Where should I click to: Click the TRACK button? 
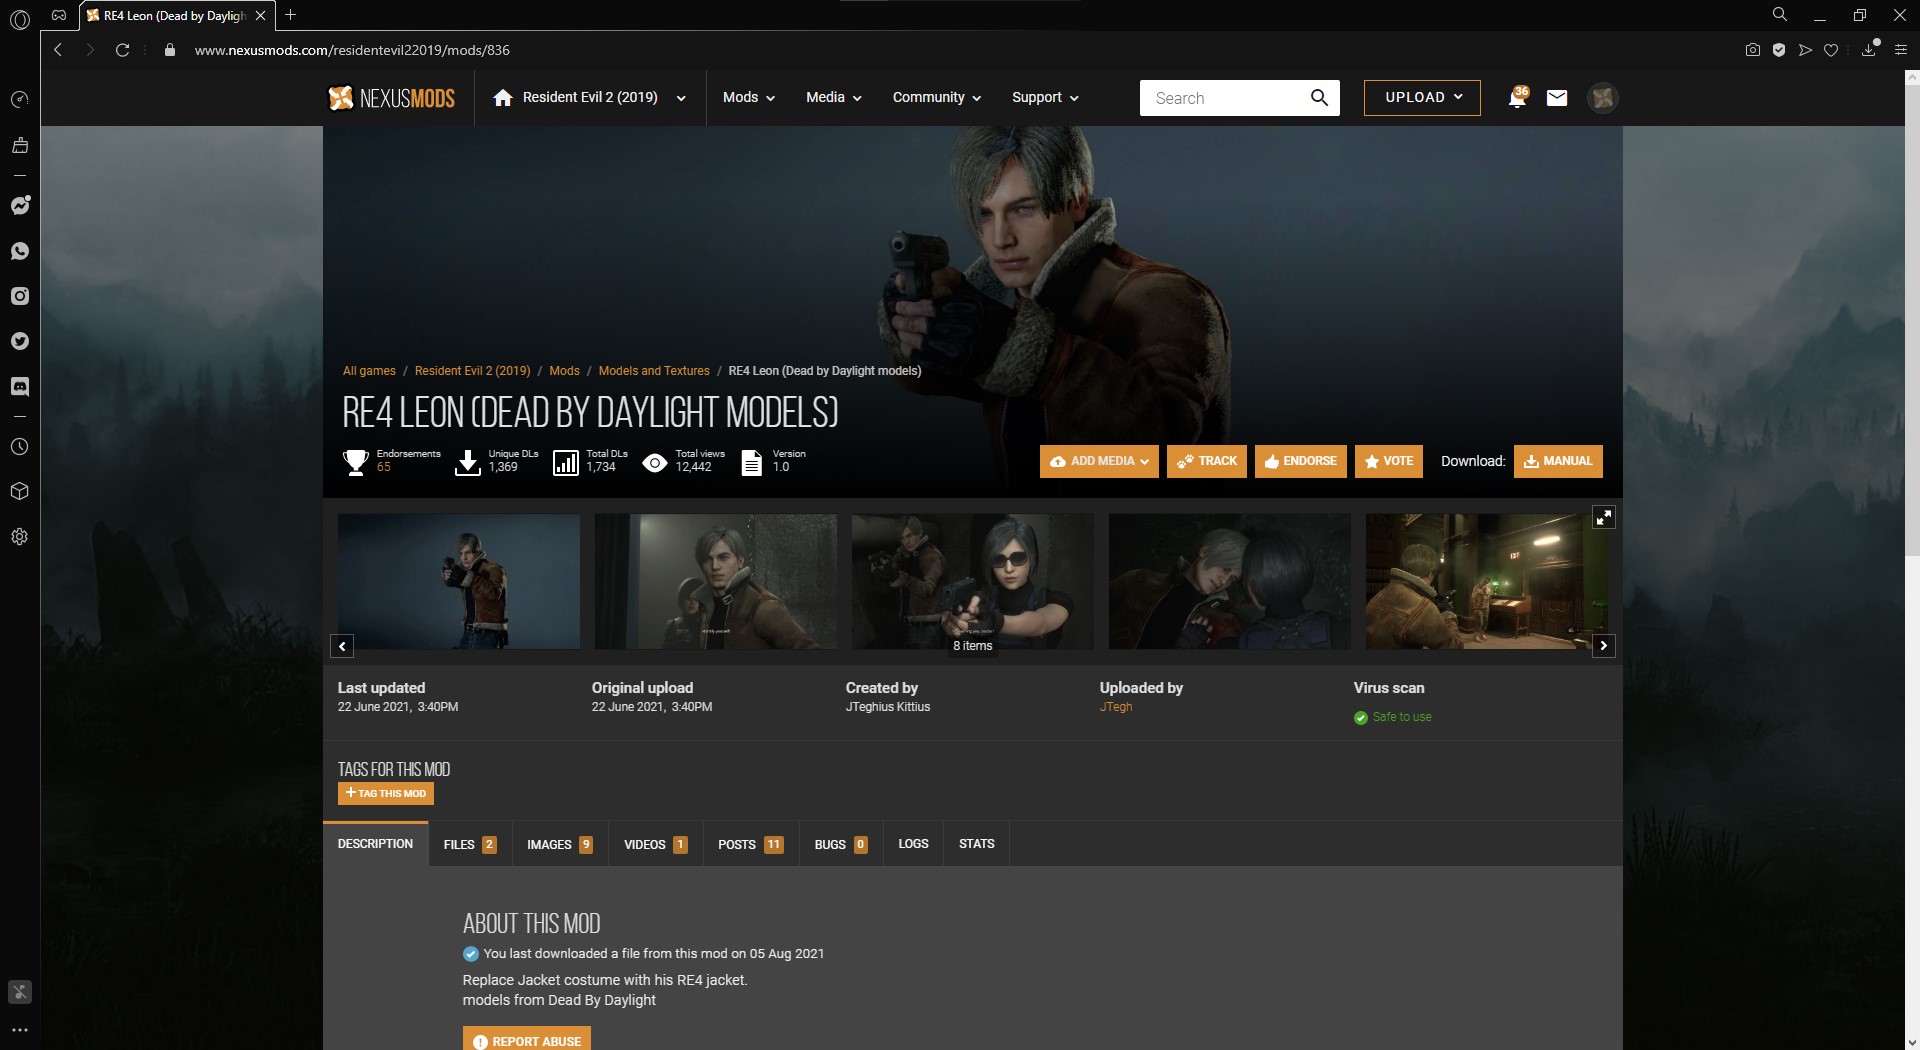pos(1207,461)
